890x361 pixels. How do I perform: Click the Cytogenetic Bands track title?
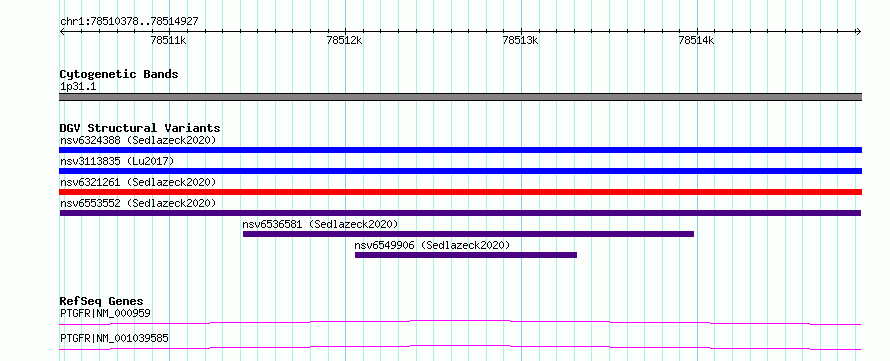[x=119, y=74]
